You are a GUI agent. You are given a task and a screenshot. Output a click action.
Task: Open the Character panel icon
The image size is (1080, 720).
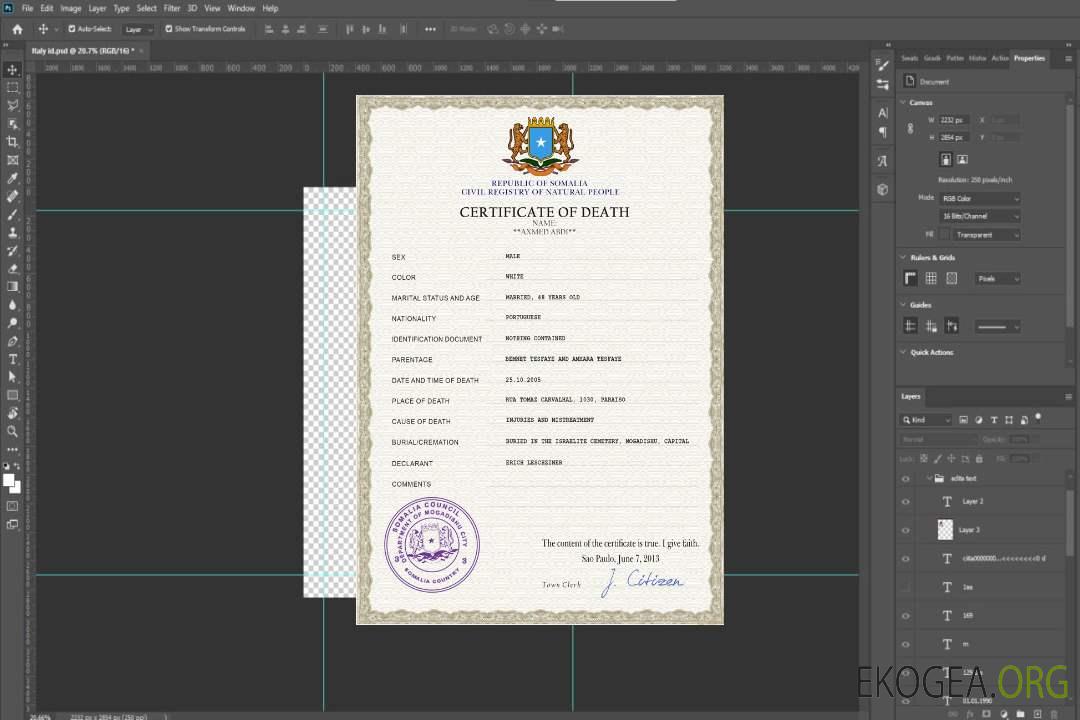883,113
